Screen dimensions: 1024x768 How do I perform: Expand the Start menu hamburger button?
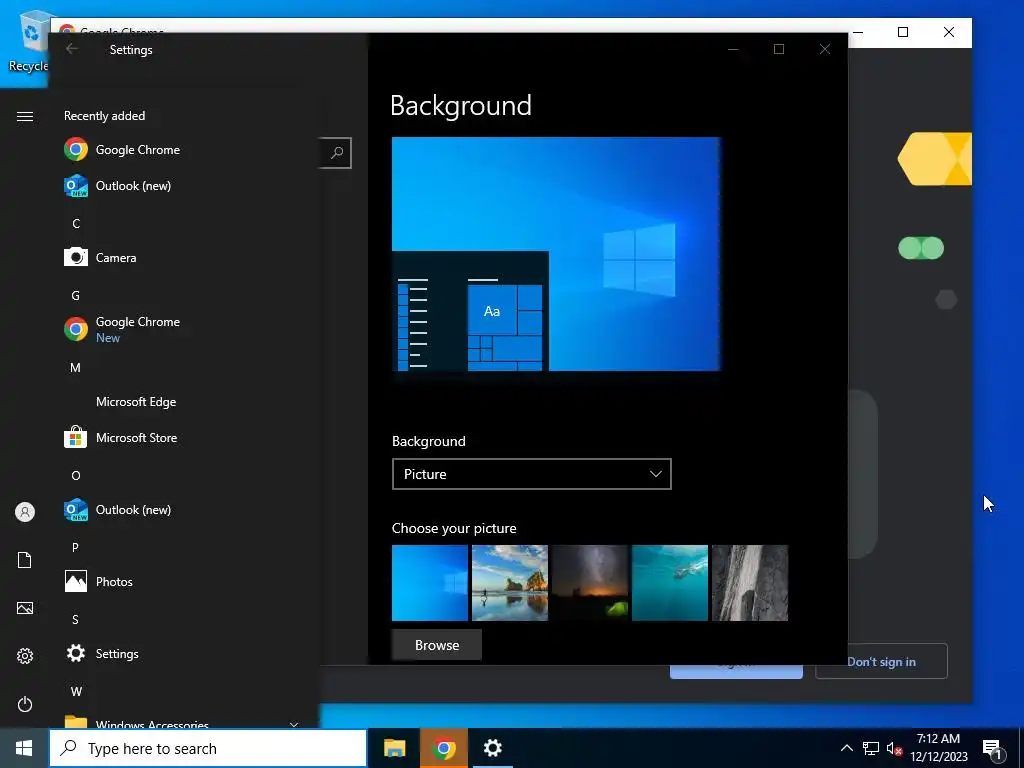coord(25,116)
